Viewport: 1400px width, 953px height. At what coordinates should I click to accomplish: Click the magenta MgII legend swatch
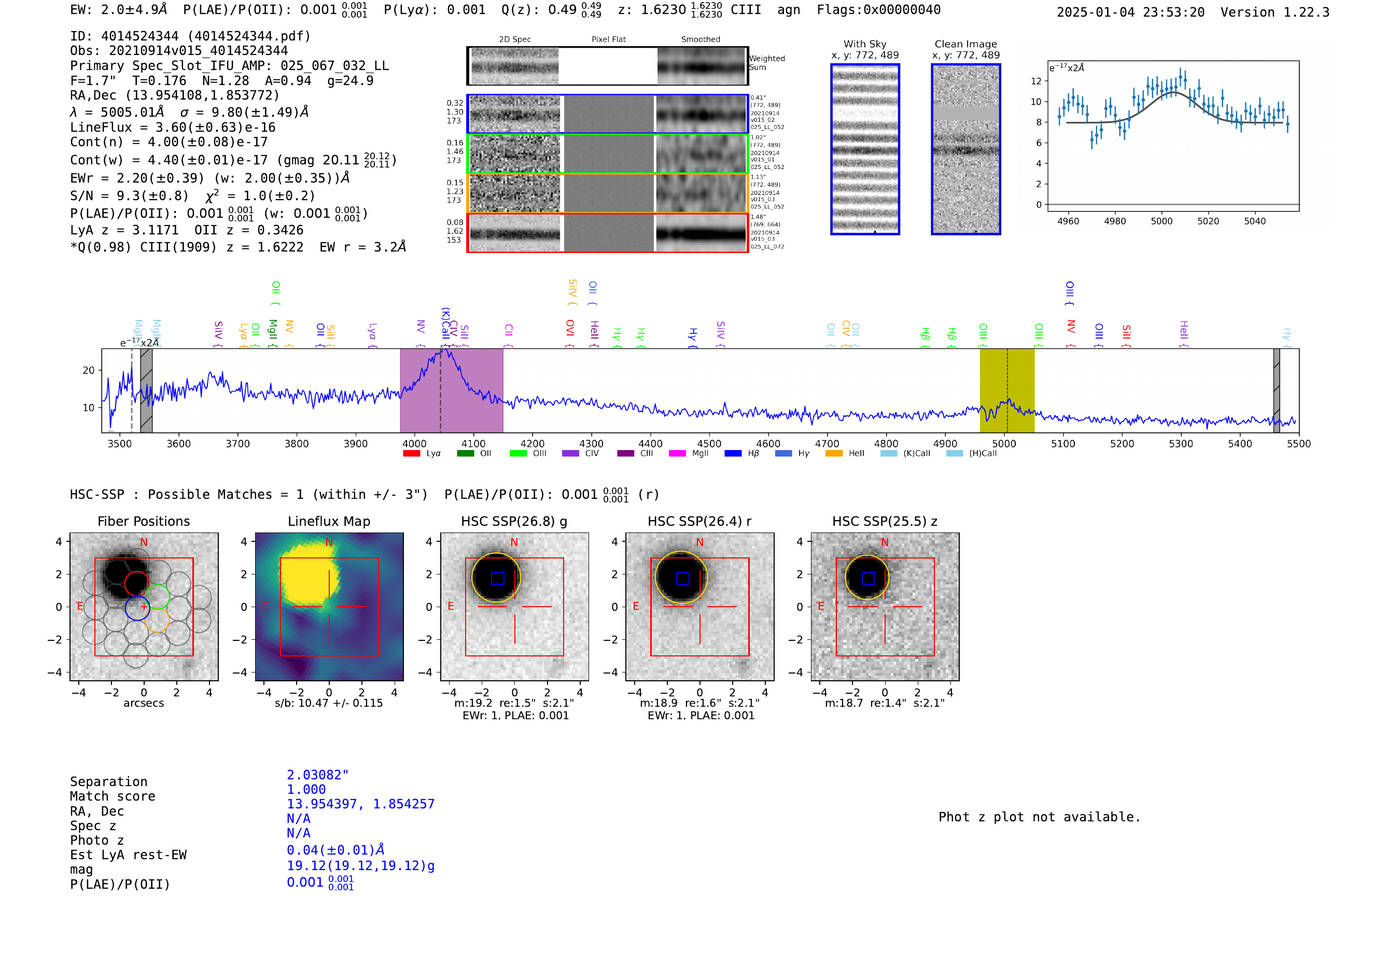pyautogui.click(x=678, y=454)
